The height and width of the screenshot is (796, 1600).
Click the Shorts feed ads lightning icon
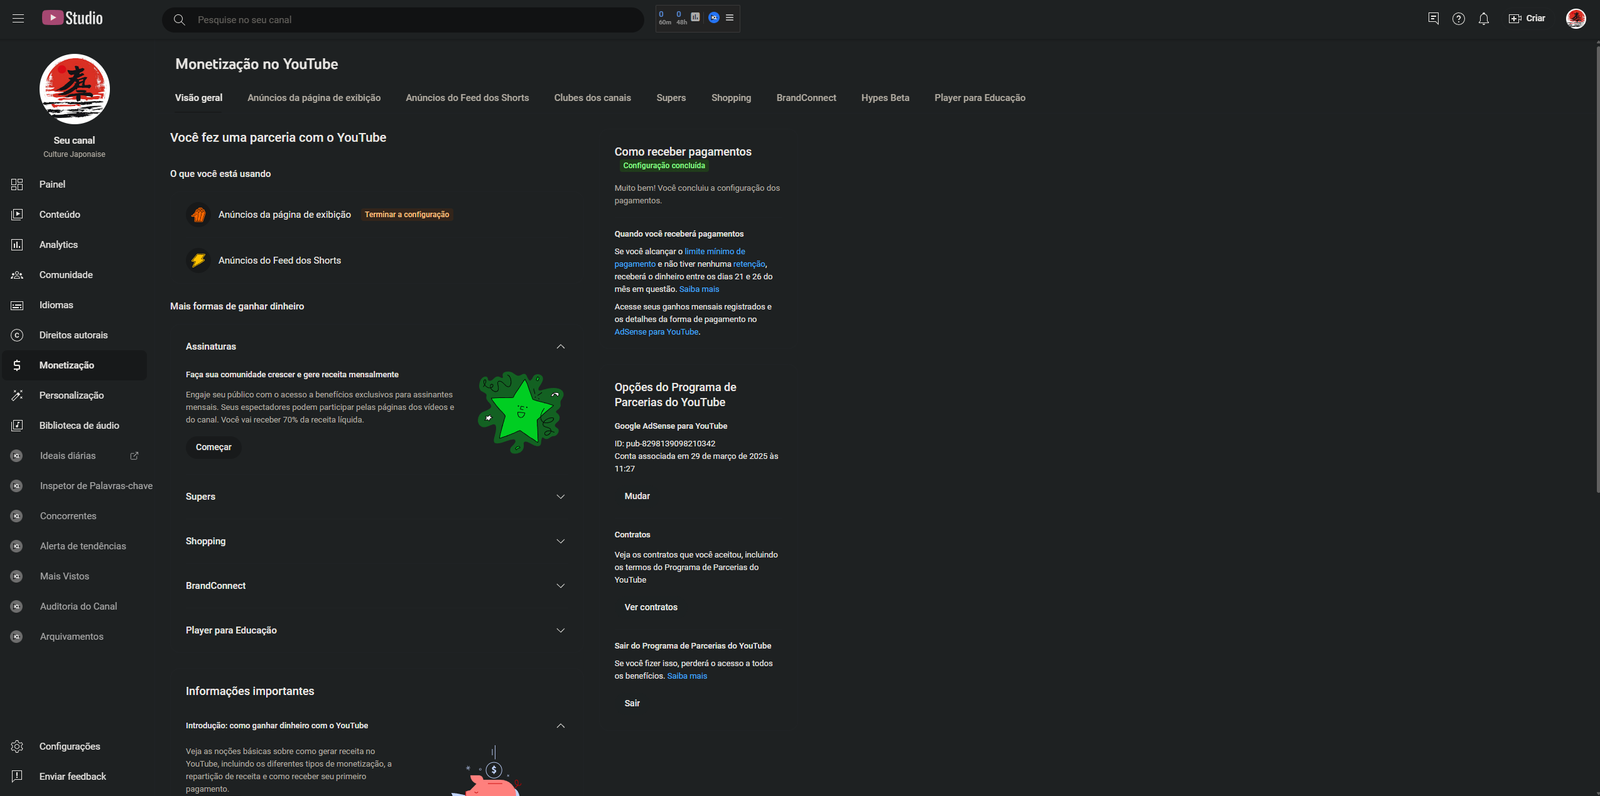click(x=198, y=260)
